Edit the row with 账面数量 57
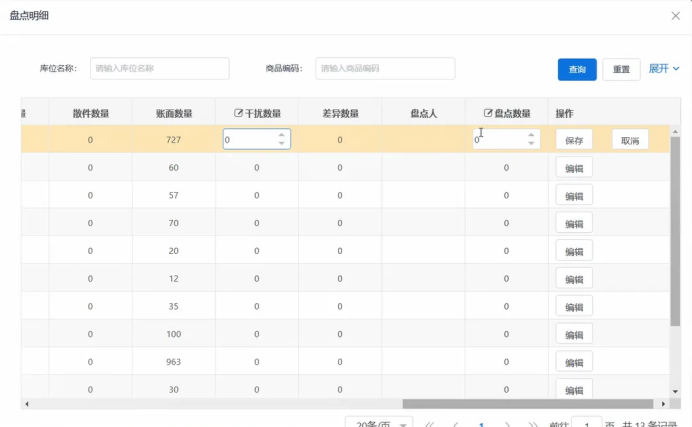 coord(574,196)
